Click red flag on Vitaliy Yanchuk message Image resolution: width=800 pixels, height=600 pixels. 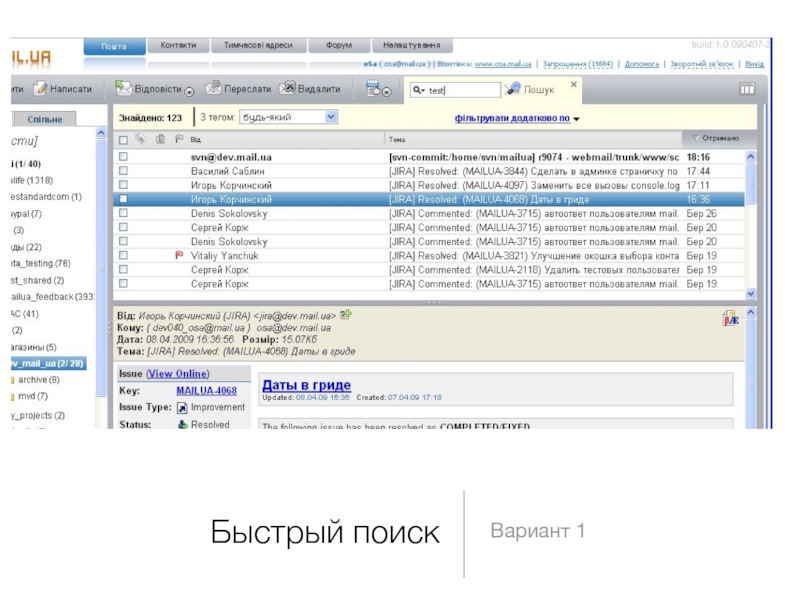coord(179,255)
